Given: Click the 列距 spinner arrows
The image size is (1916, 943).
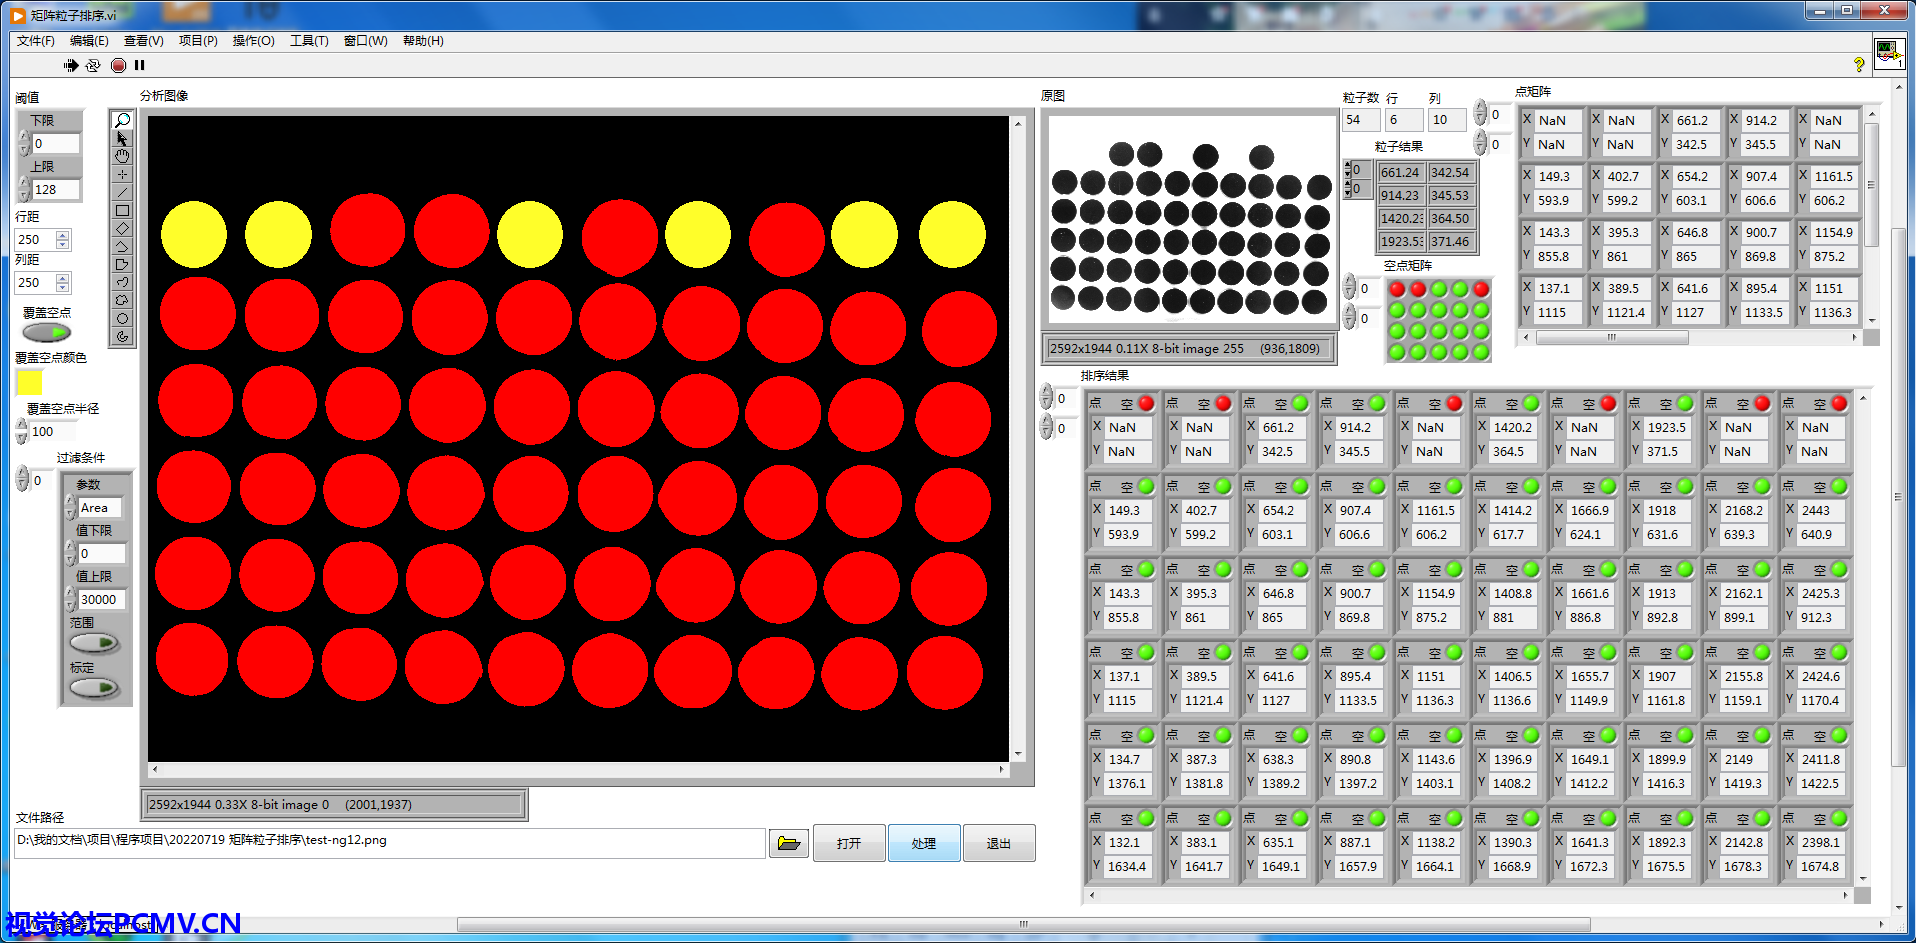Looking at the screenshot, I should [63, 282].
